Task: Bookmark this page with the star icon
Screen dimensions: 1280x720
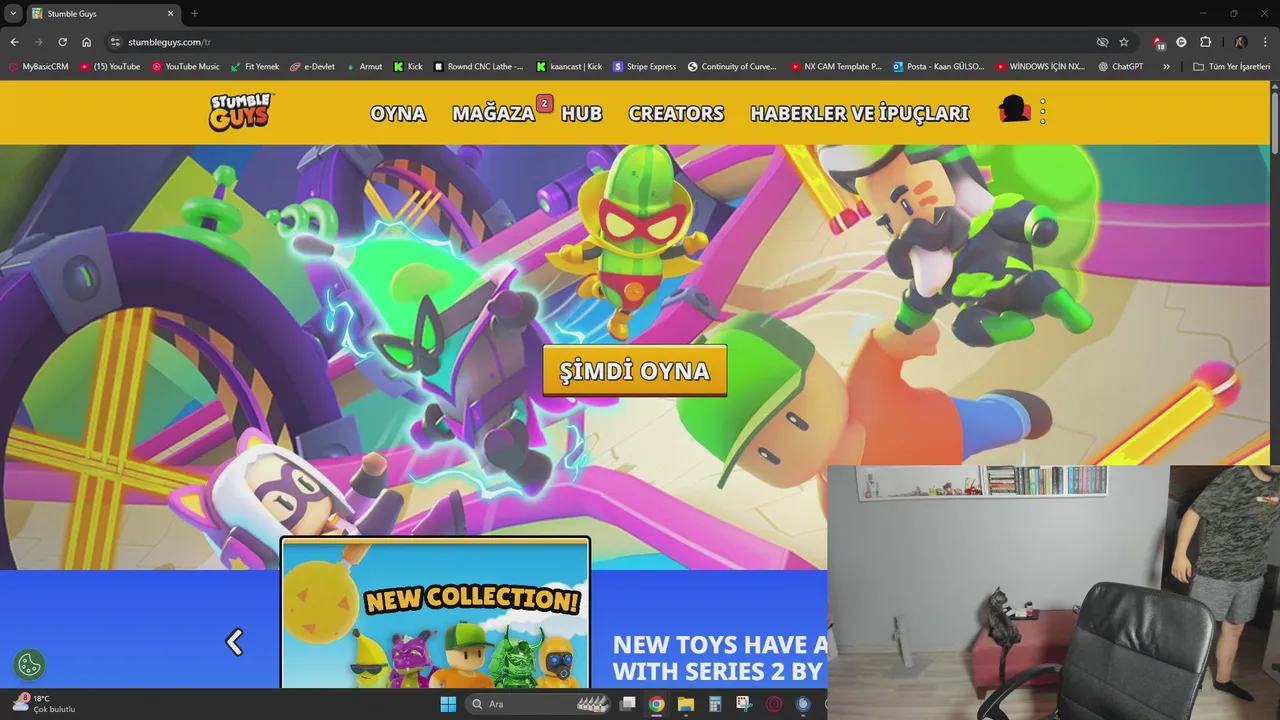Action: pyautogui.click(x=1124, y=42)
